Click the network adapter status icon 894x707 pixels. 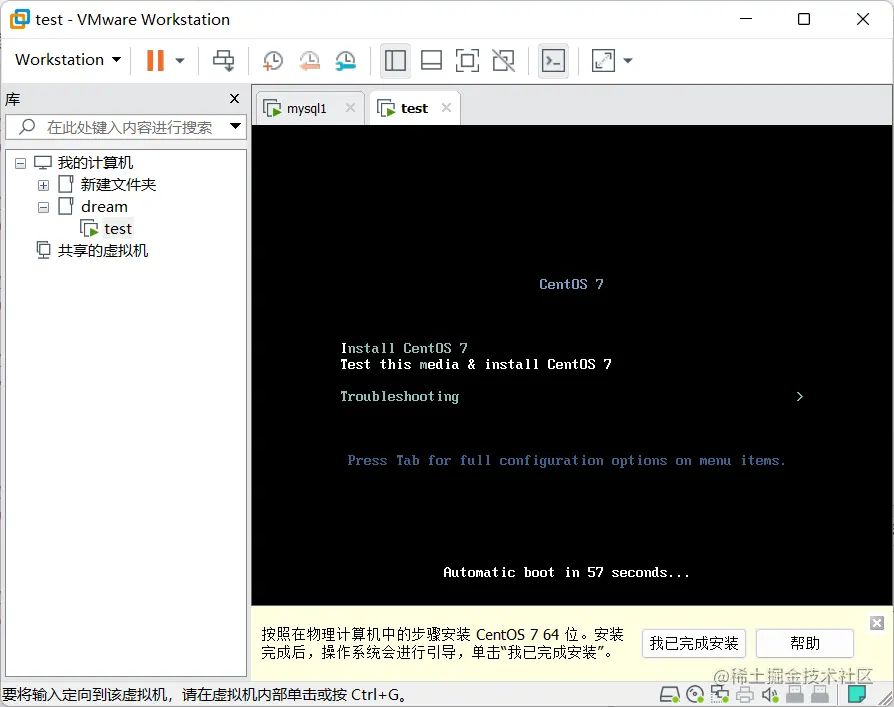point(720,694)
